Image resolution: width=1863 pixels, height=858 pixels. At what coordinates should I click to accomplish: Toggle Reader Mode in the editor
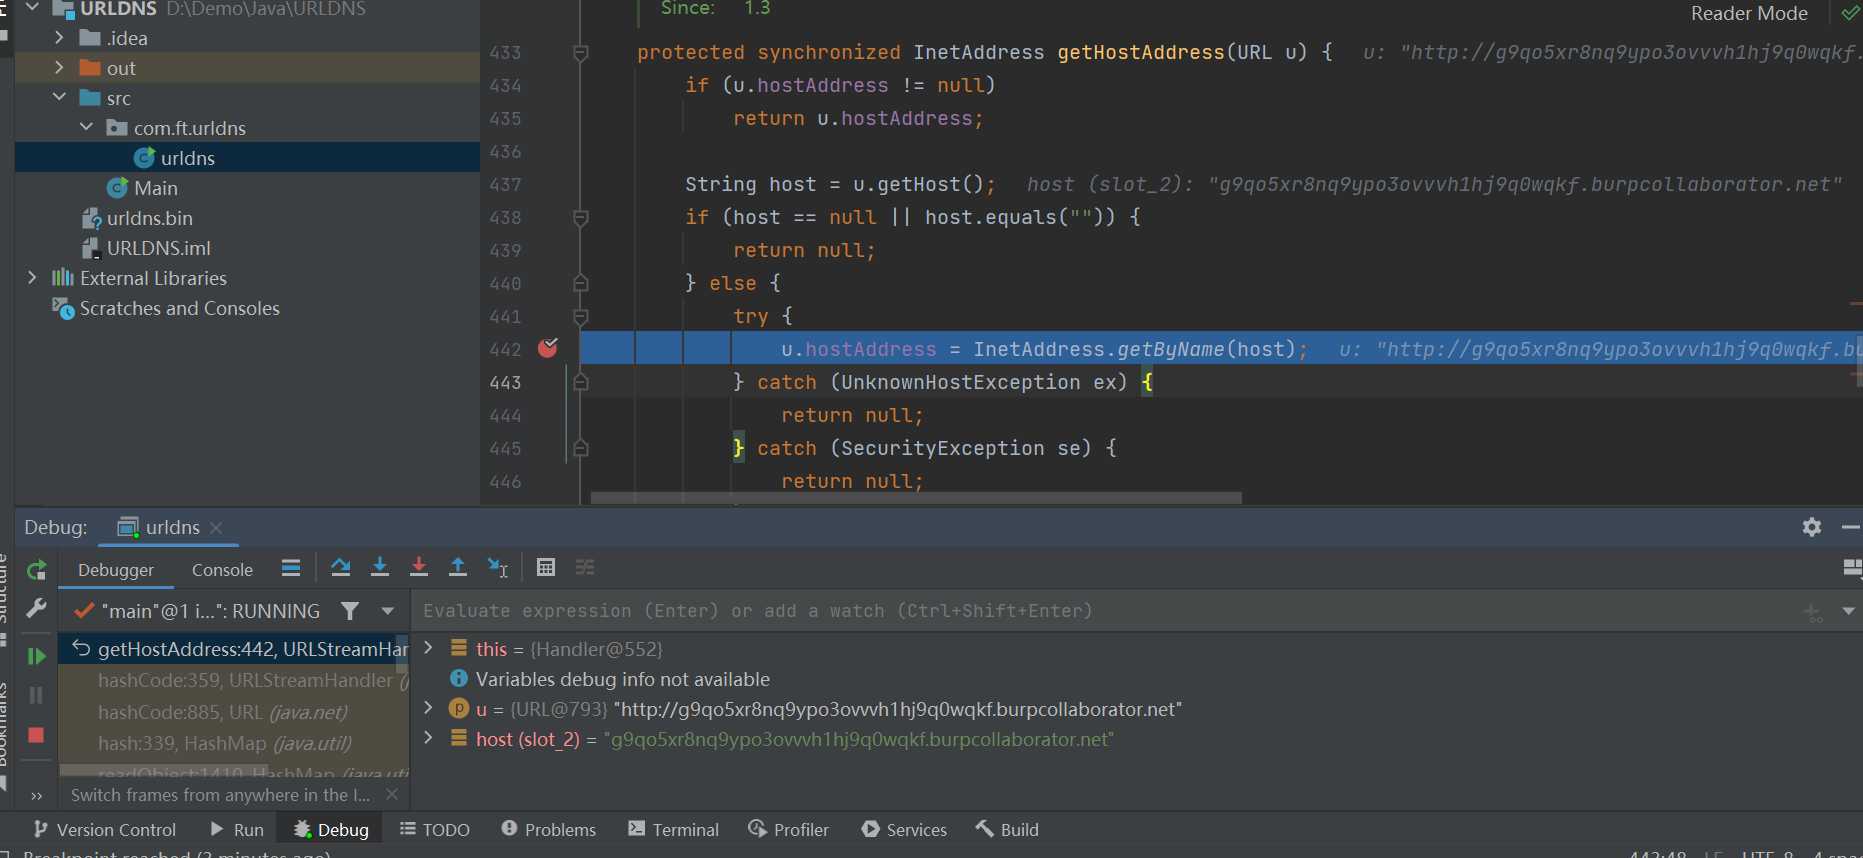(x=1749, y=13)
